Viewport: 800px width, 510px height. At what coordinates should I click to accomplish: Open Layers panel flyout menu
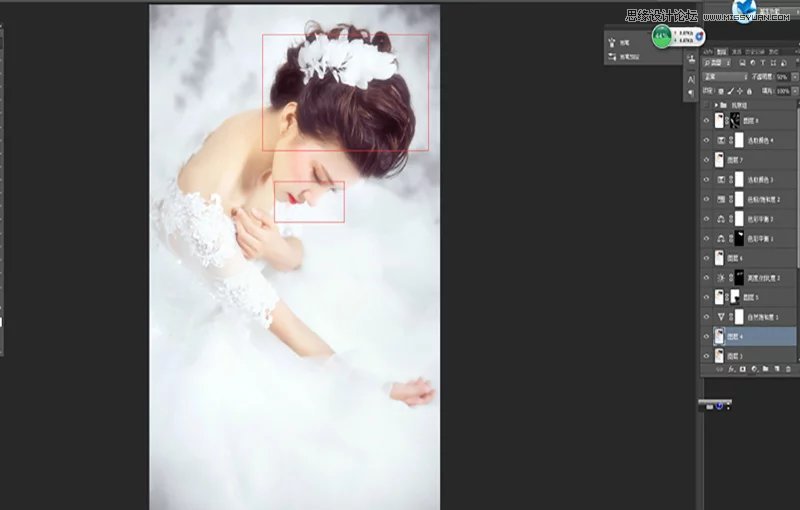(796, 52)
